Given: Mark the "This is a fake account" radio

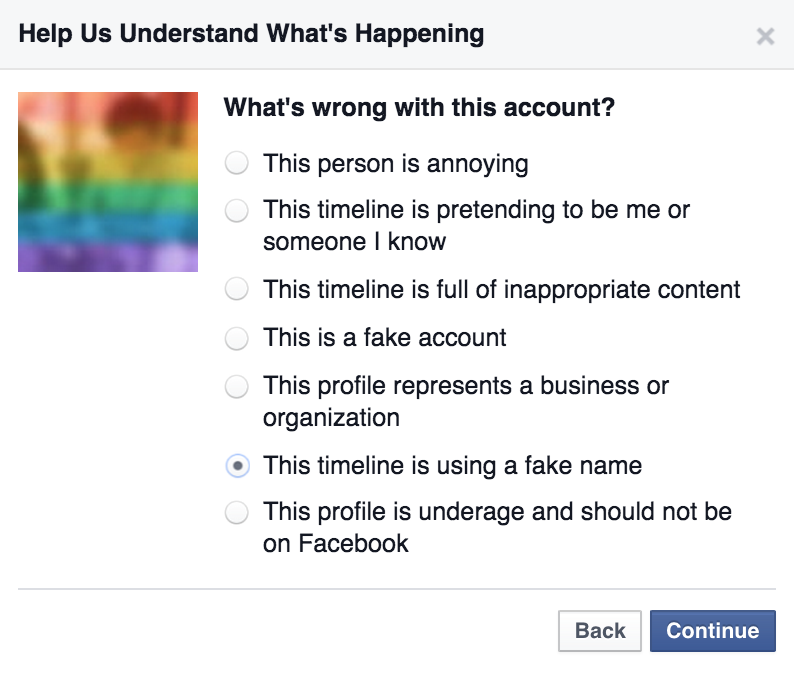Looking at the screenshot, I should tap(237, 338).
